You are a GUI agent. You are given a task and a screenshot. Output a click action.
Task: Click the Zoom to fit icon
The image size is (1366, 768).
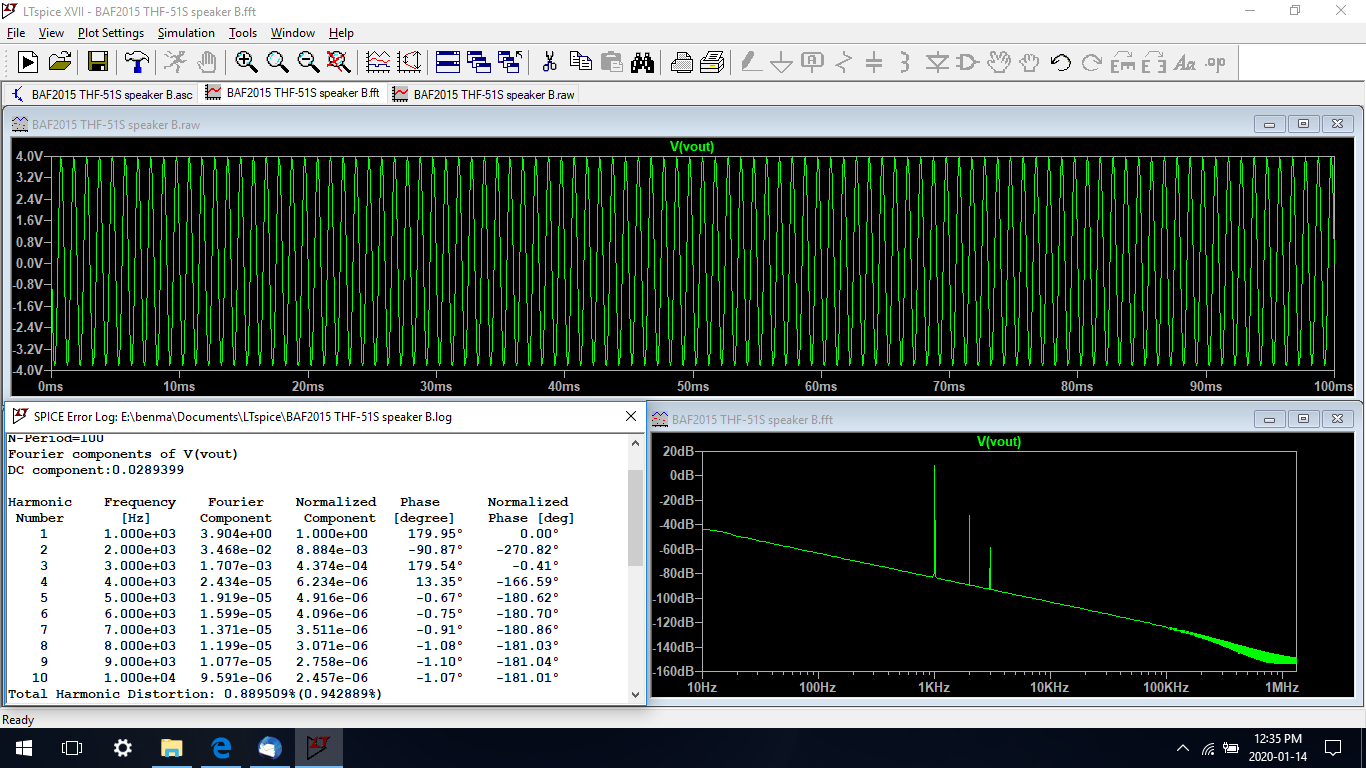(x=339, y=62)
